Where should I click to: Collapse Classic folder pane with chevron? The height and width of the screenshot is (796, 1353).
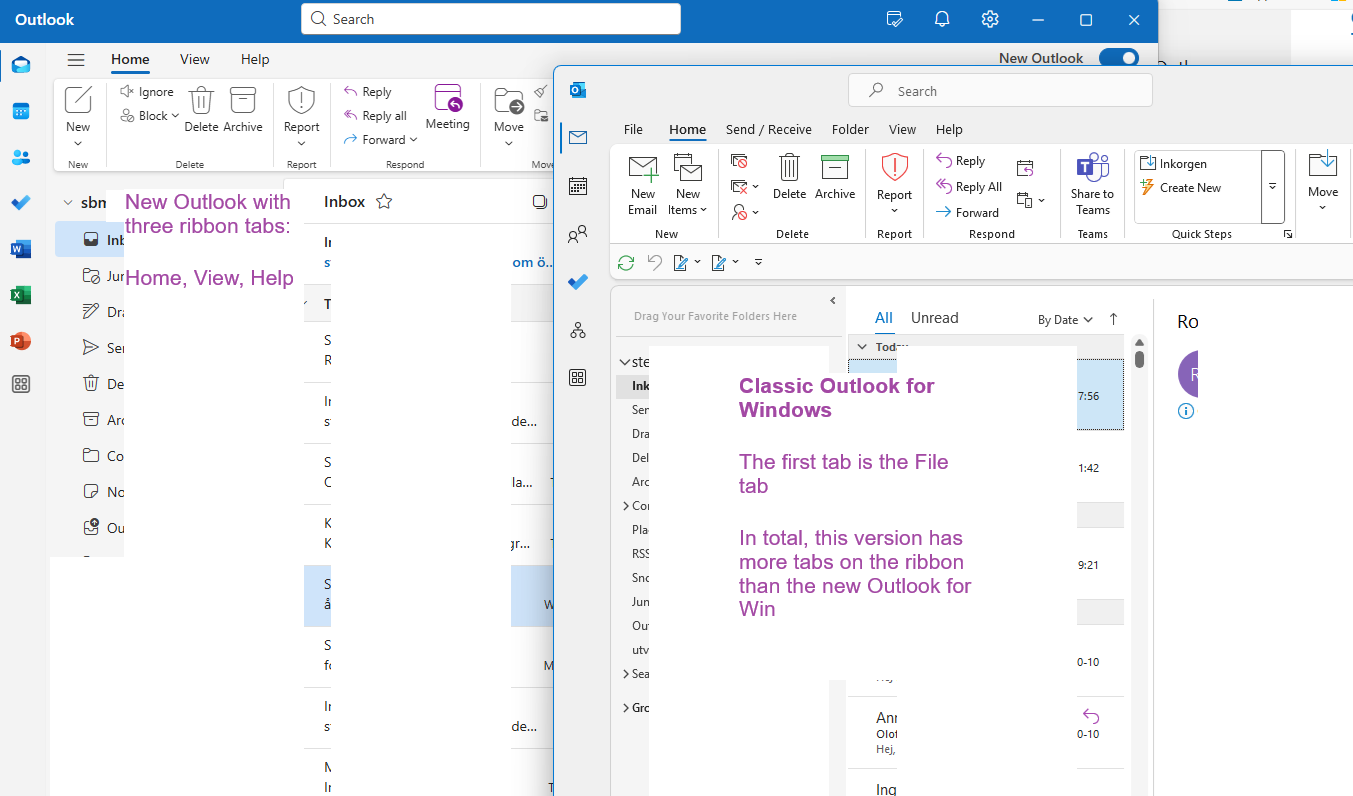[x=832, y=300]
